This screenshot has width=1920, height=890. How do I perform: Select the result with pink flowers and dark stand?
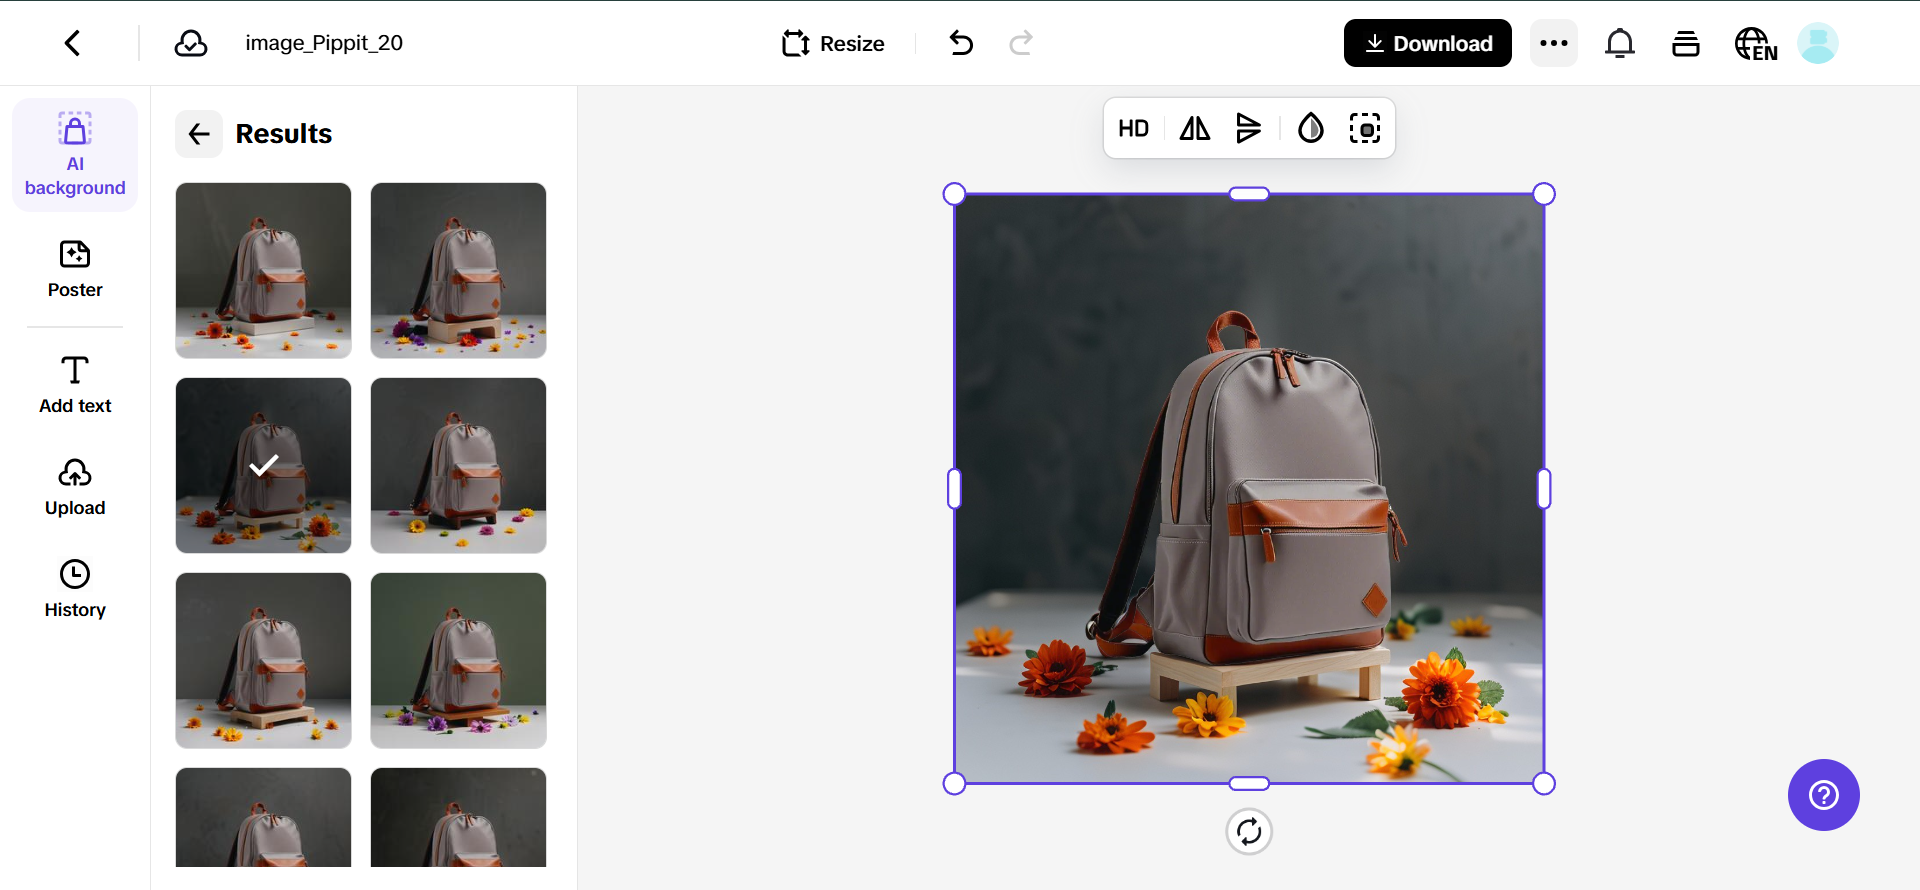[x=459, y=465]
